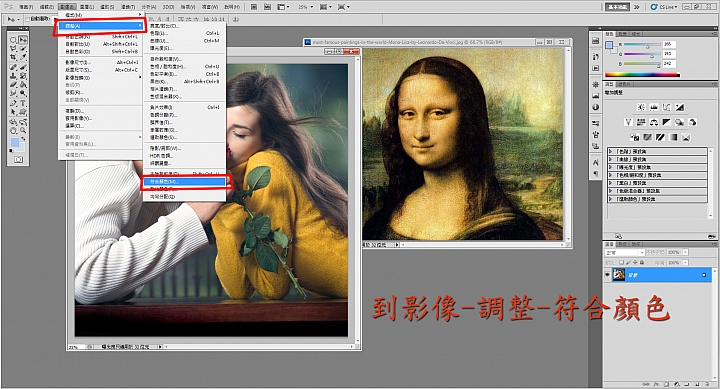Add a Brightness/Contrast adjustment
The image size is (720, 389).
point(641,107)
